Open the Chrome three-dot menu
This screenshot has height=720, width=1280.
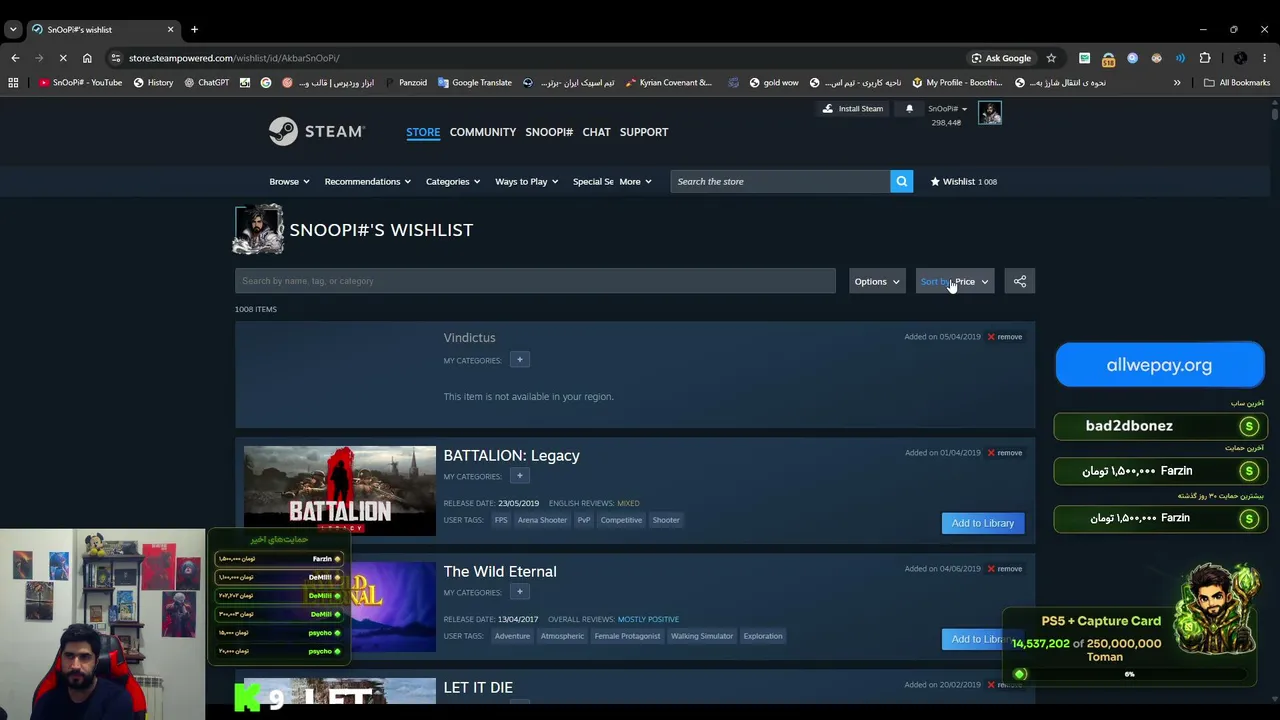coord(1265,58)
